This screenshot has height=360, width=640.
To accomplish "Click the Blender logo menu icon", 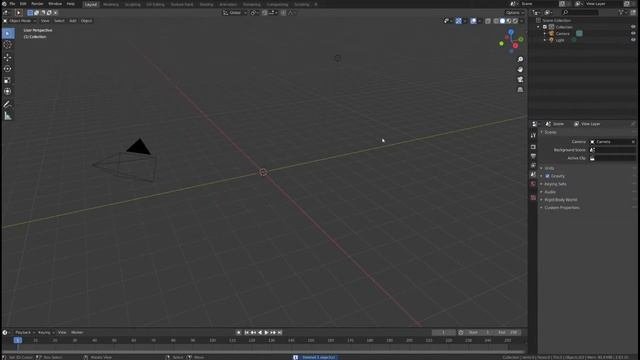I will tap(4, 4).
